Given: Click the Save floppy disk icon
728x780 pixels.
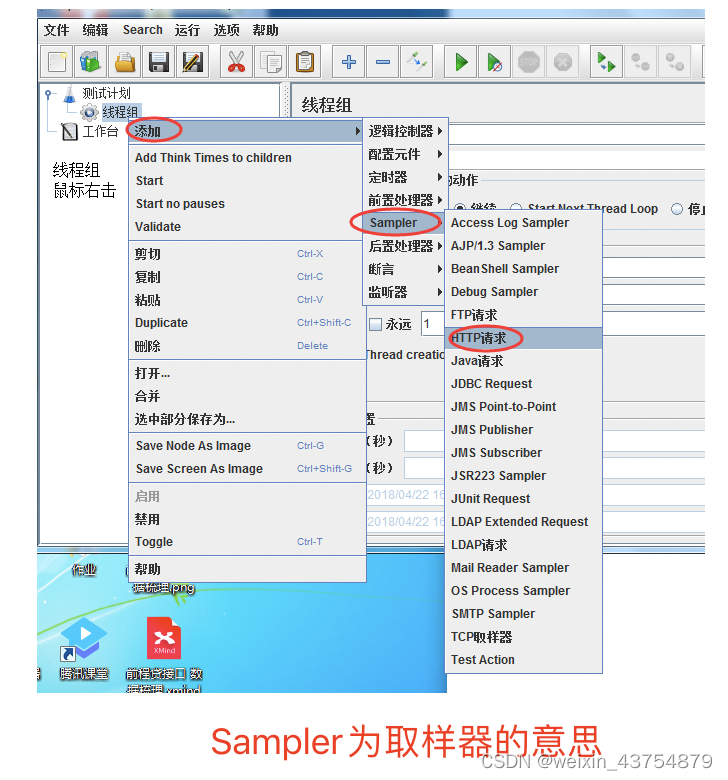Looking at the screenshot, I should [x=158, y=62].
